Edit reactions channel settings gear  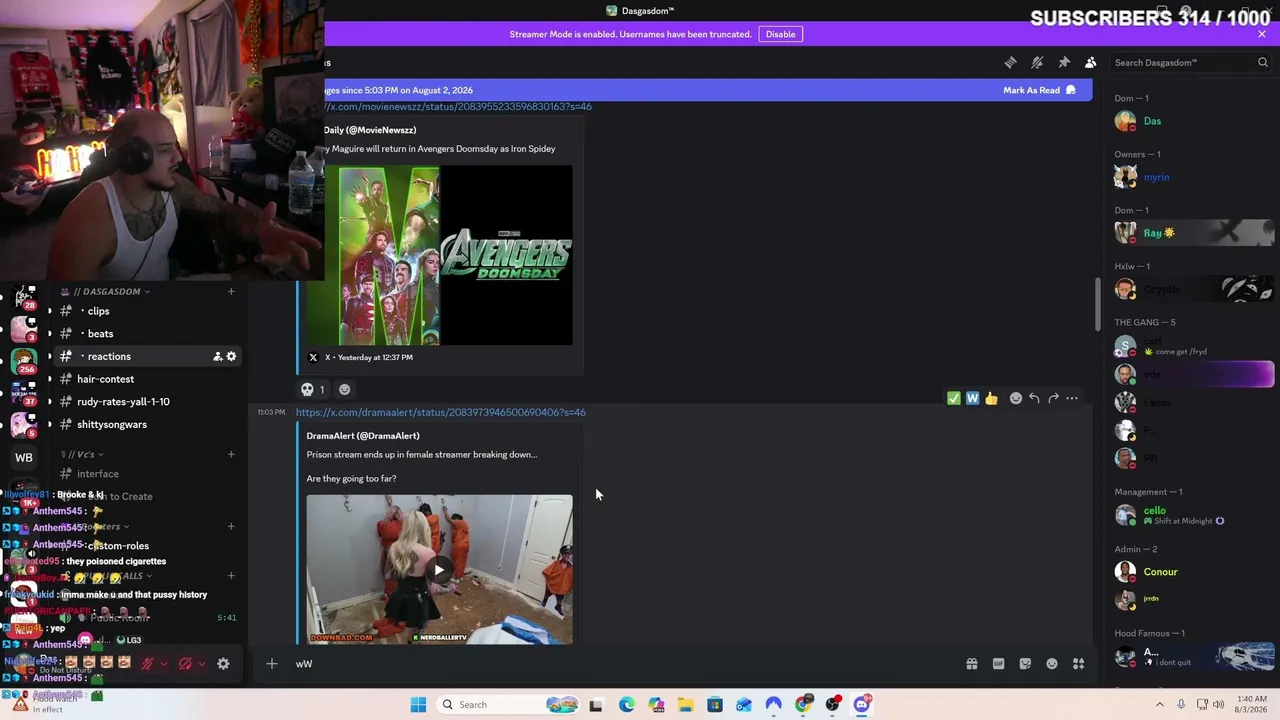tap(231, 356)
